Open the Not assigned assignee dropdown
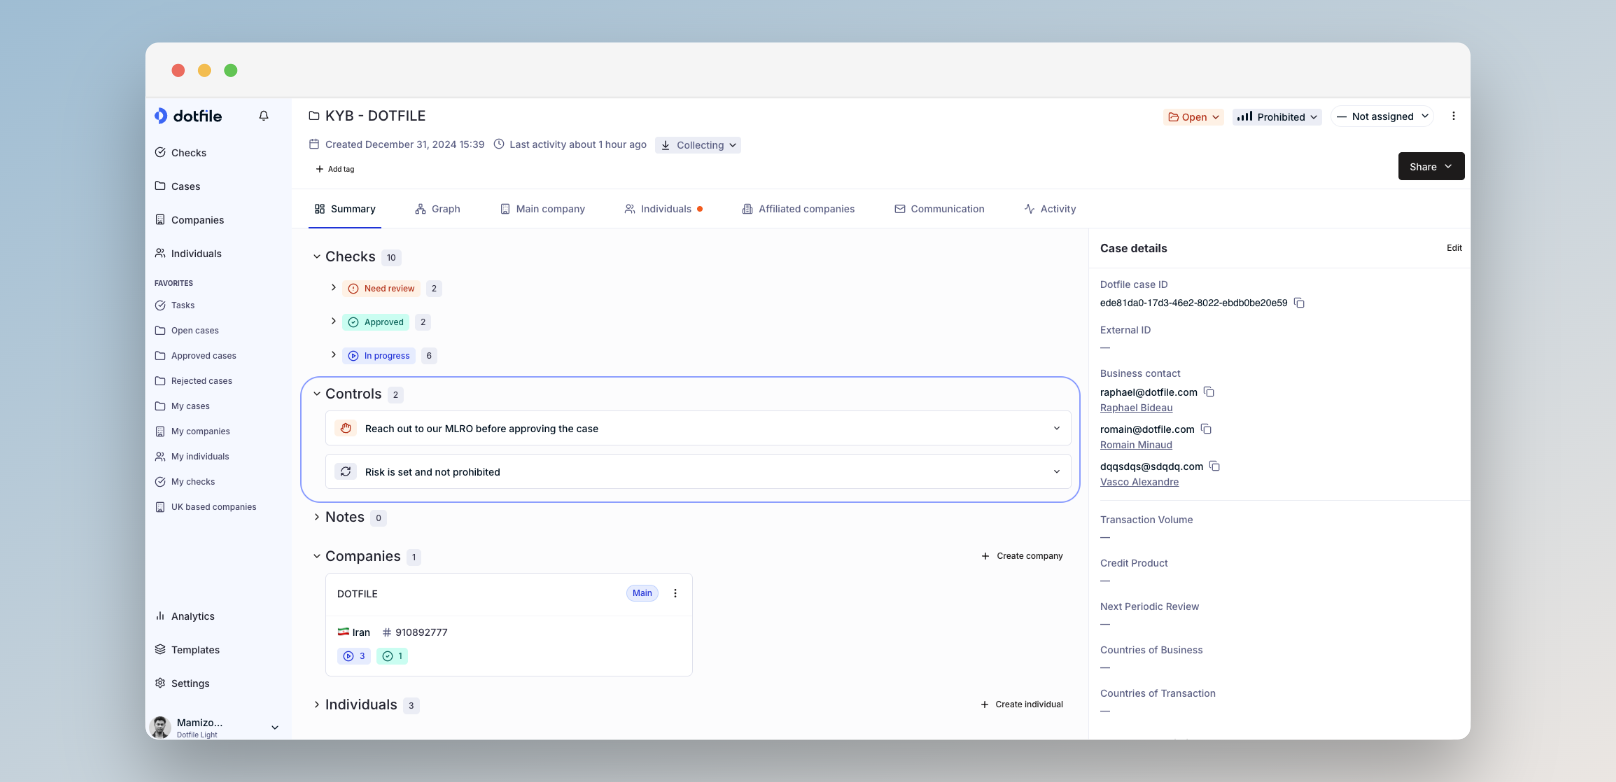Screen dimensions: 1616x782 point(1383,116)
